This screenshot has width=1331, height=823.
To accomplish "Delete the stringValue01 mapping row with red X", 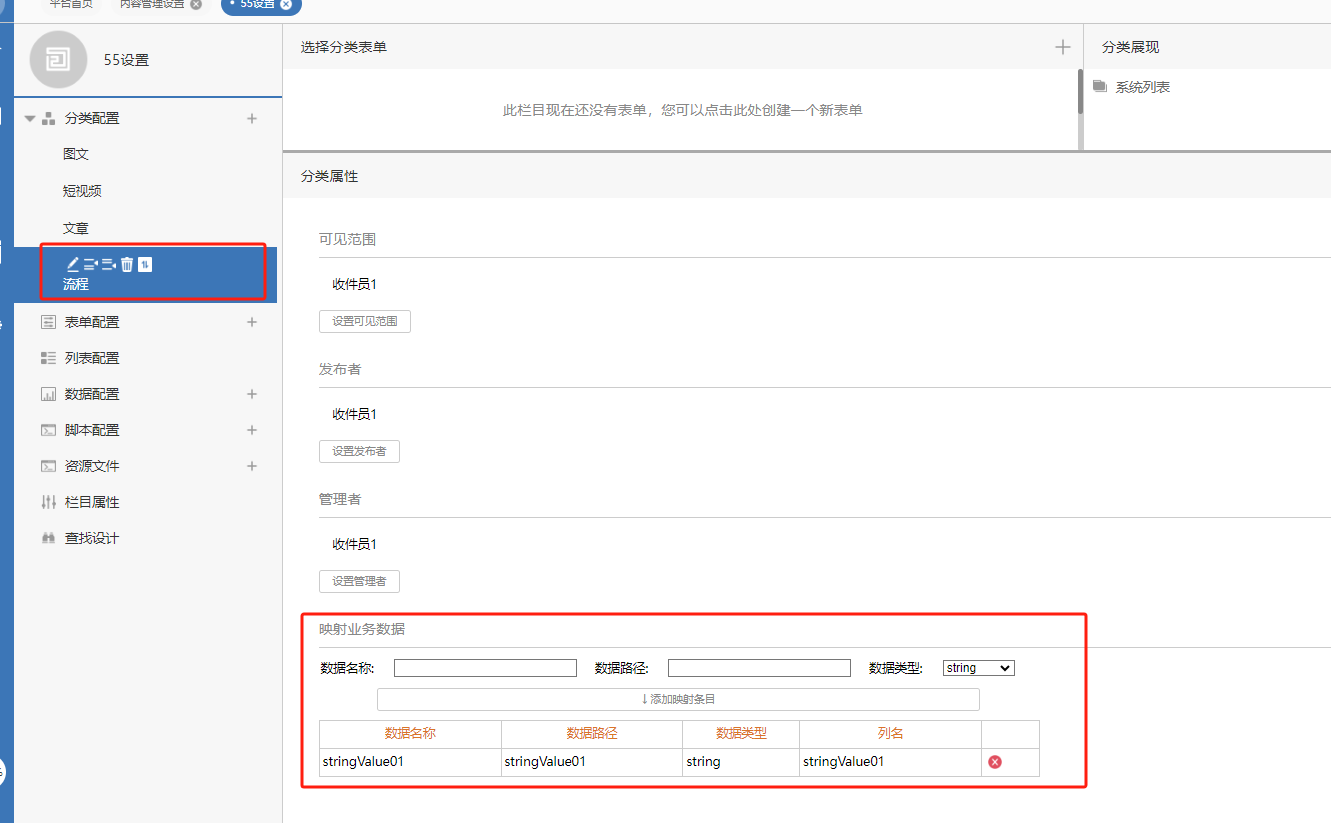I will (x=995, y=762).
